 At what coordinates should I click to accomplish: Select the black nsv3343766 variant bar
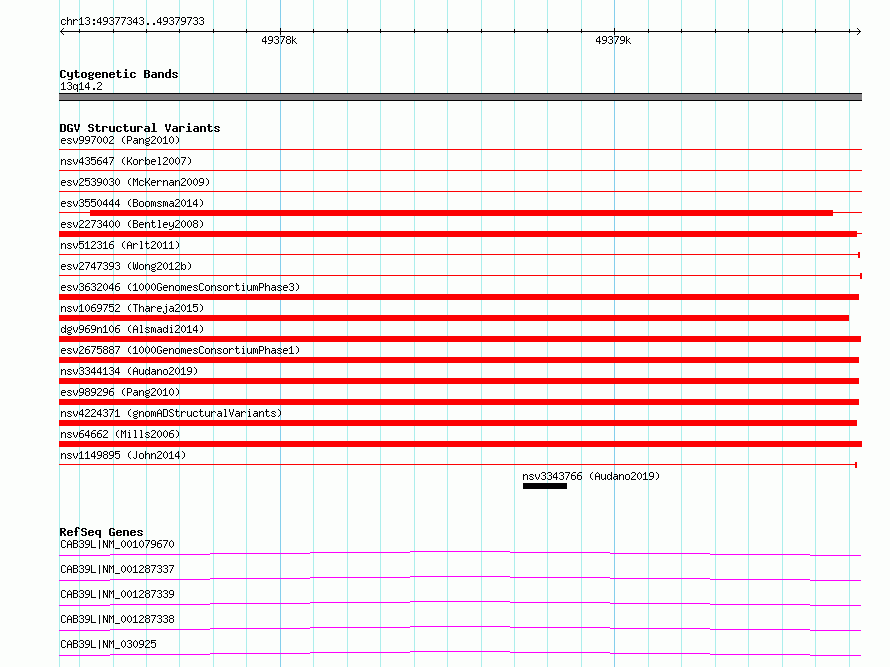(545, 486)
